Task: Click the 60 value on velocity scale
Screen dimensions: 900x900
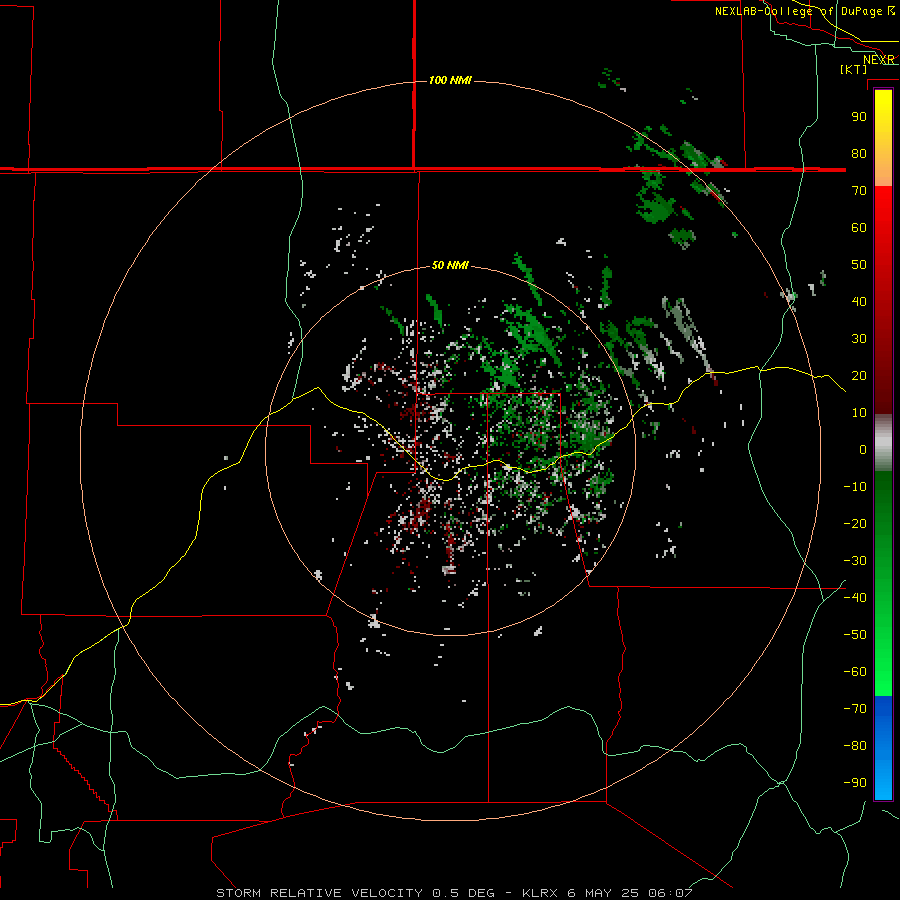Action: tap(859, 227)
